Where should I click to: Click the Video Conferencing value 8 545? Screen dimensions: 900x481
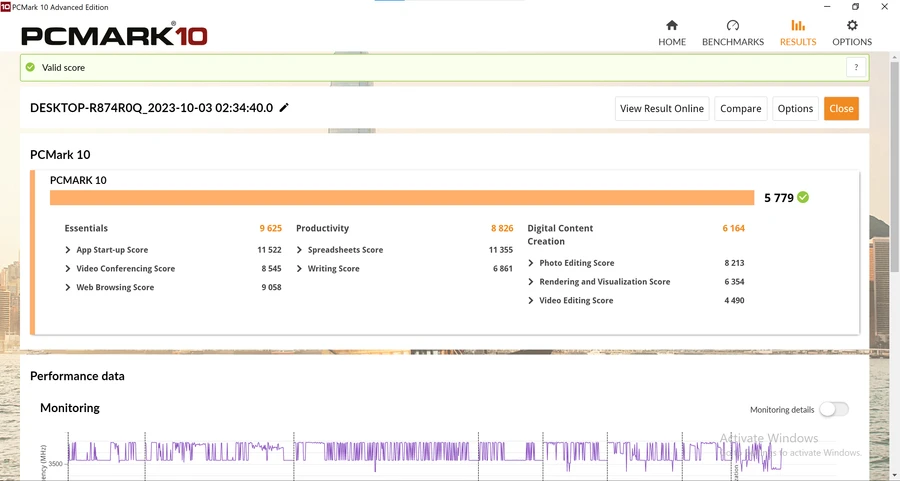coord(271,269)
